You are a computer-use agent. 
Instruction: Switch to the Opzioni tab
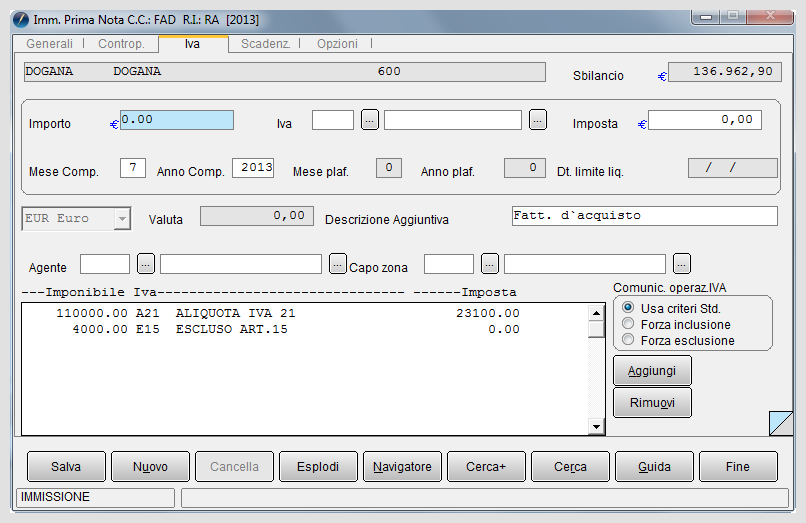point(337,44)
